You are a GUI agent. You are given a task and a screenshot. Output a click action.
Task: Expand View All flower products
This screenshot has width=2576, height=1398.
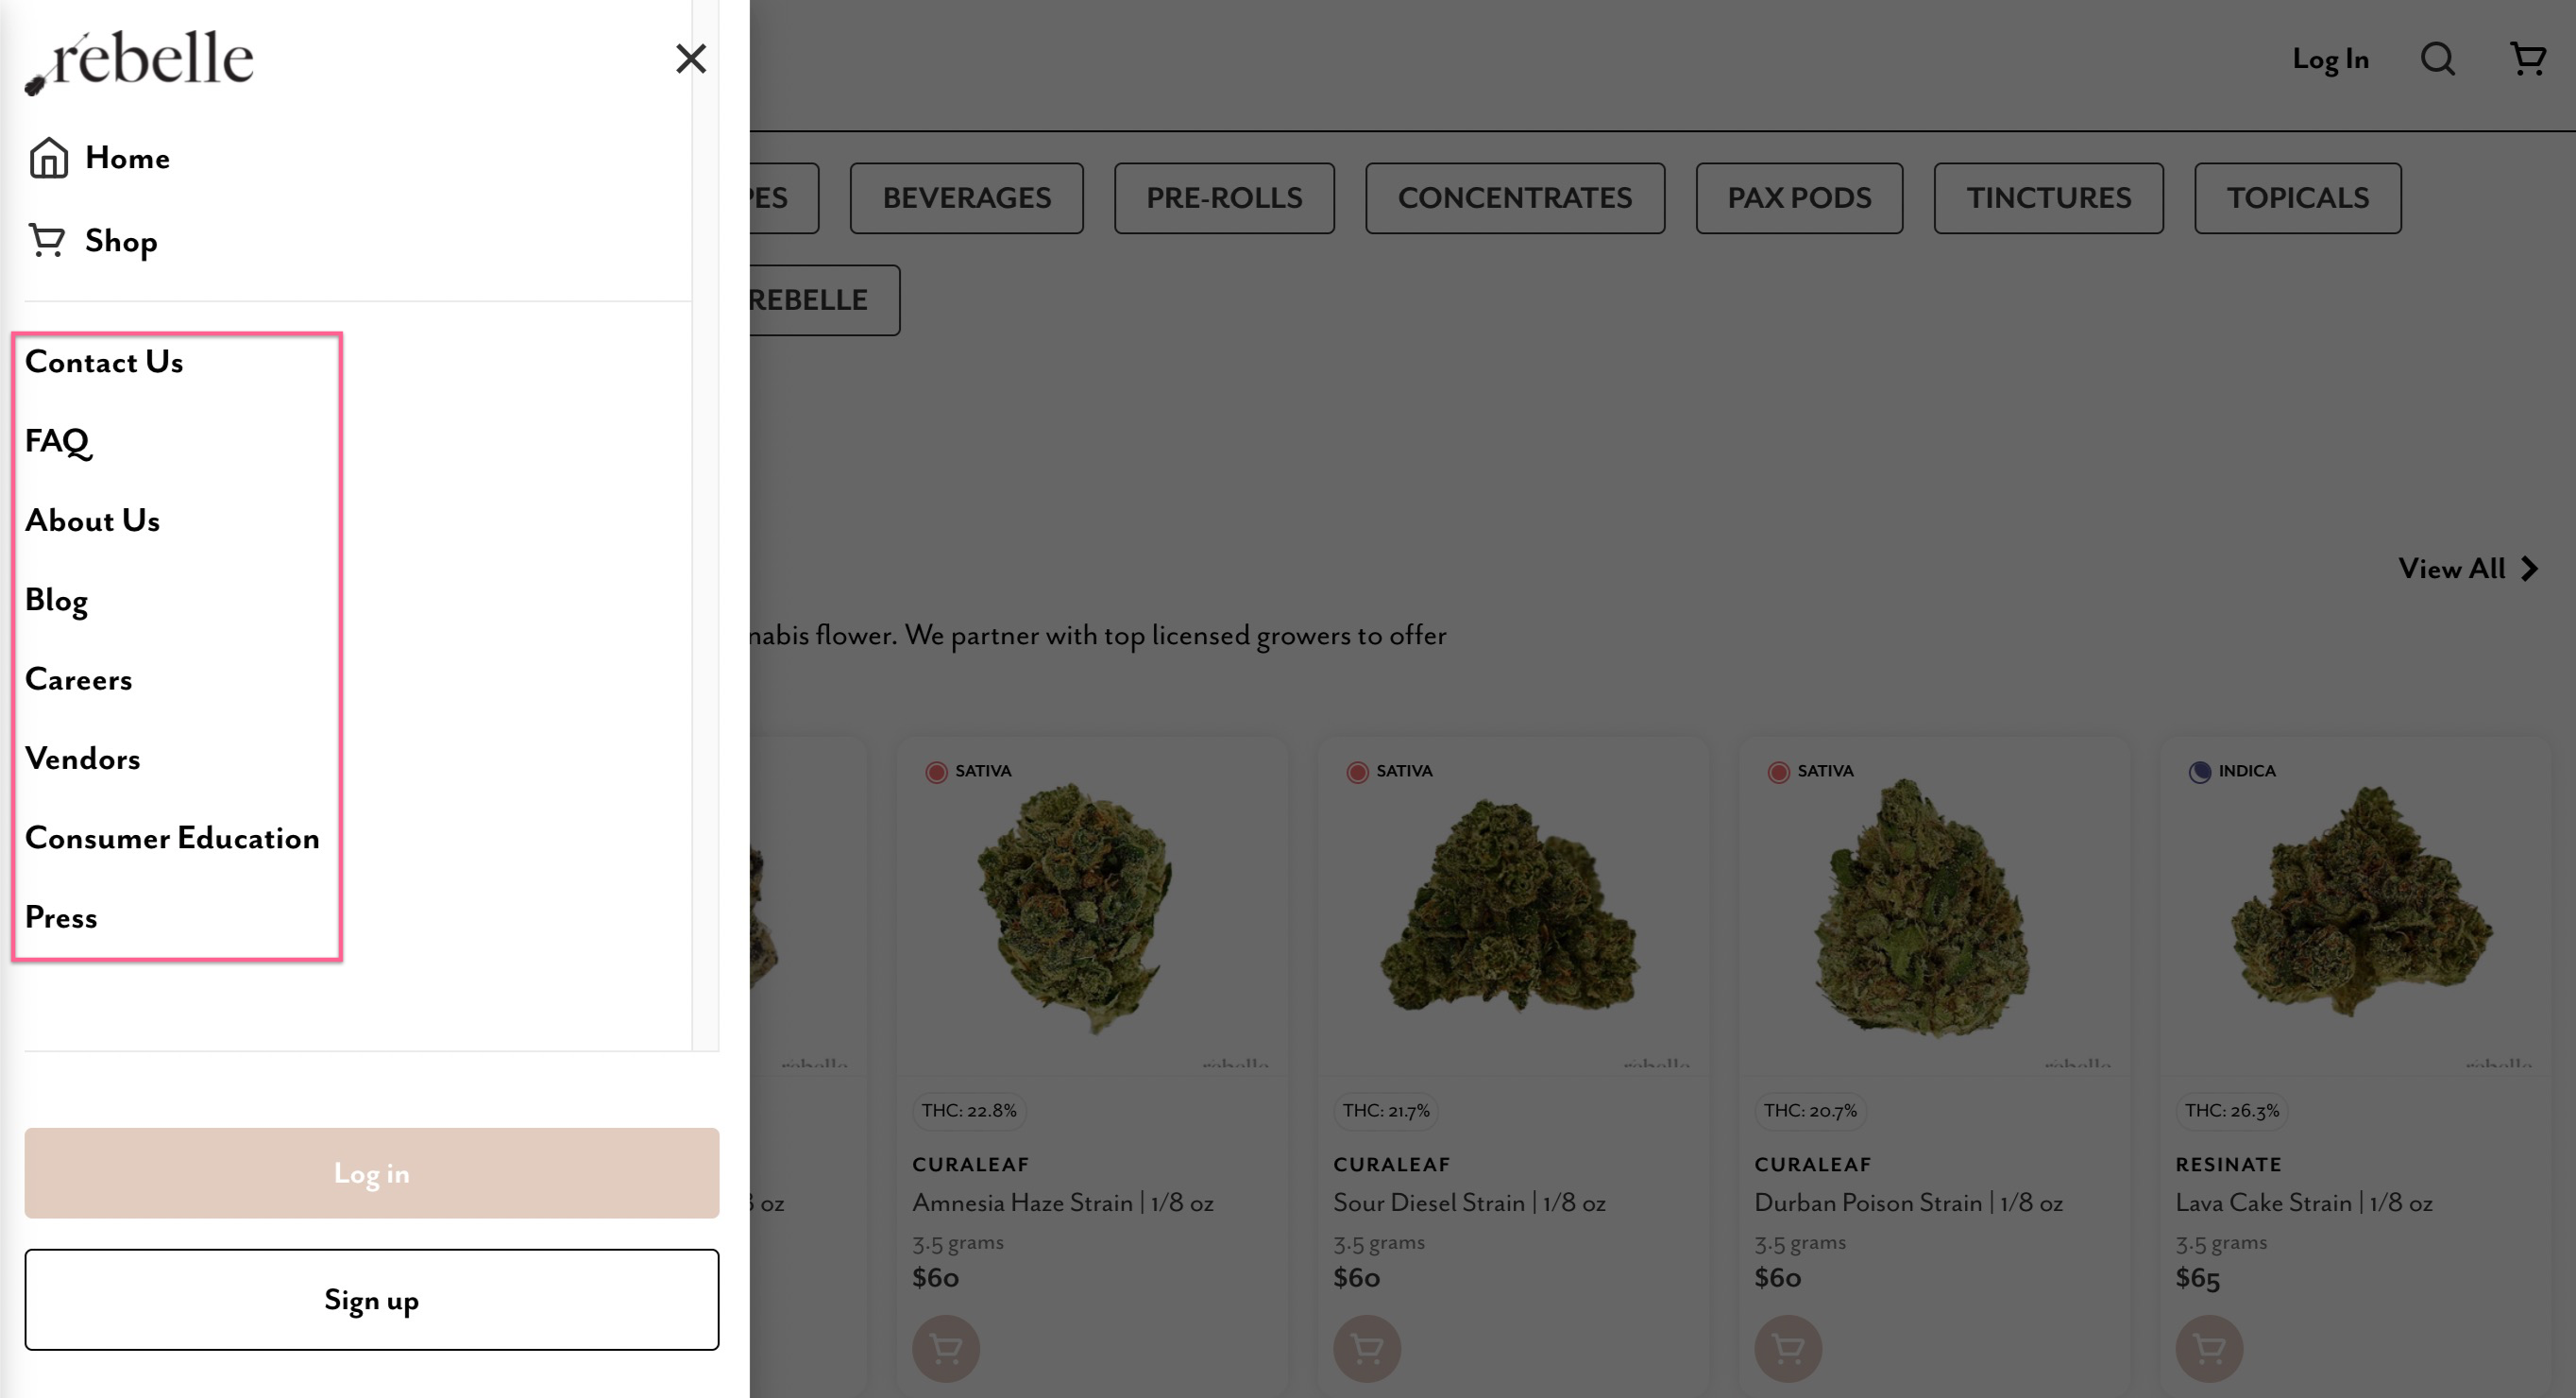(x=2467, y=569)
